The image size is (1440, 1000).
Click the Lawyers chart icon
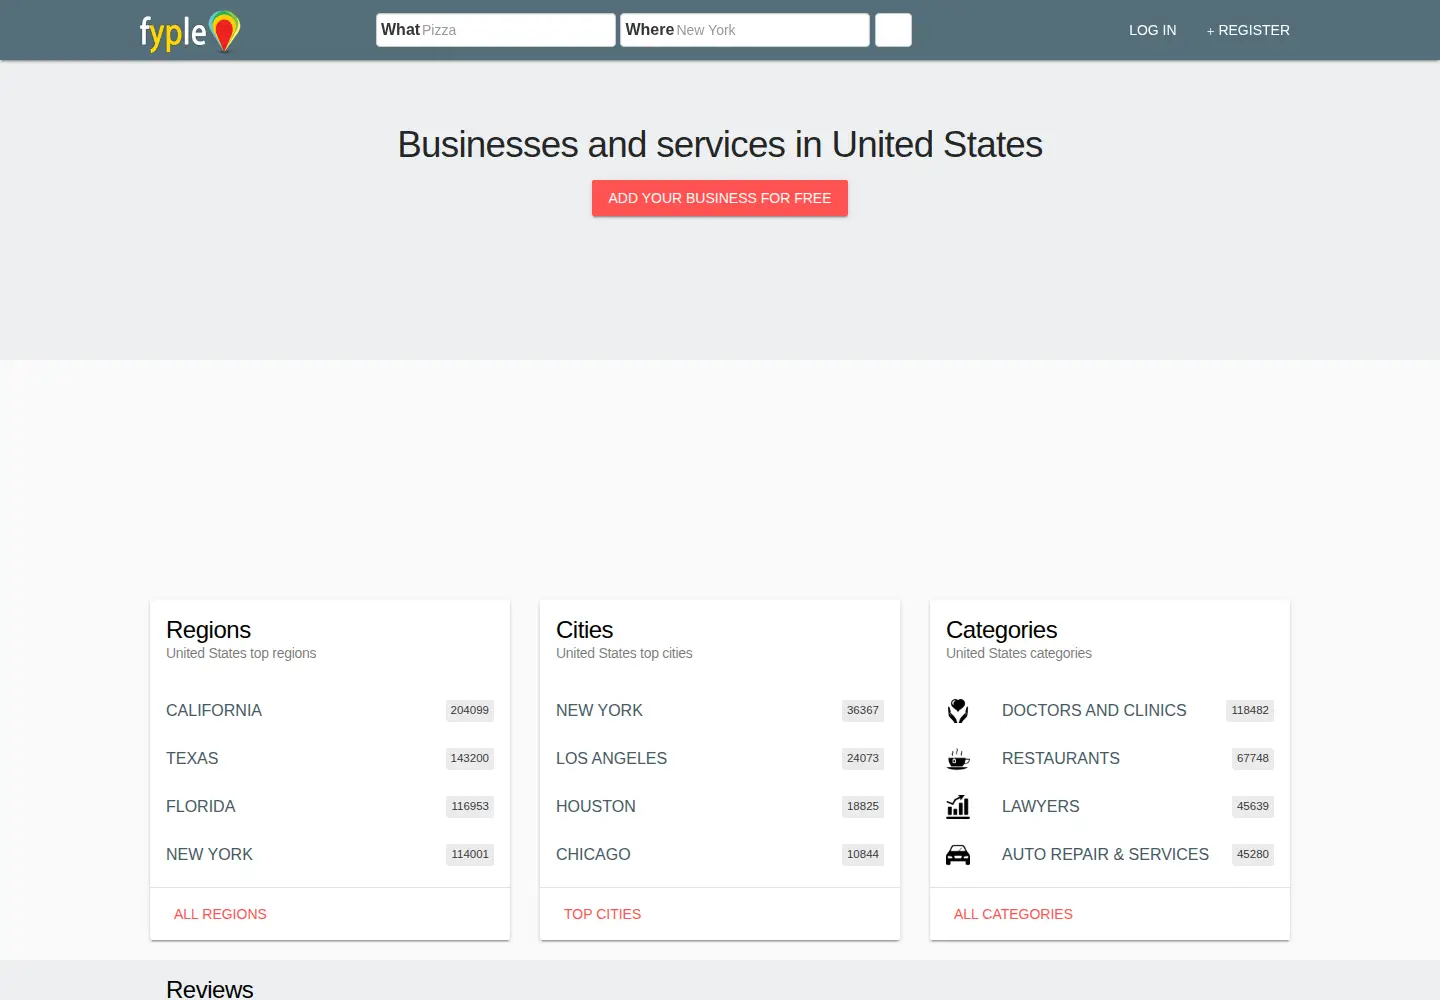click(958, 806)
